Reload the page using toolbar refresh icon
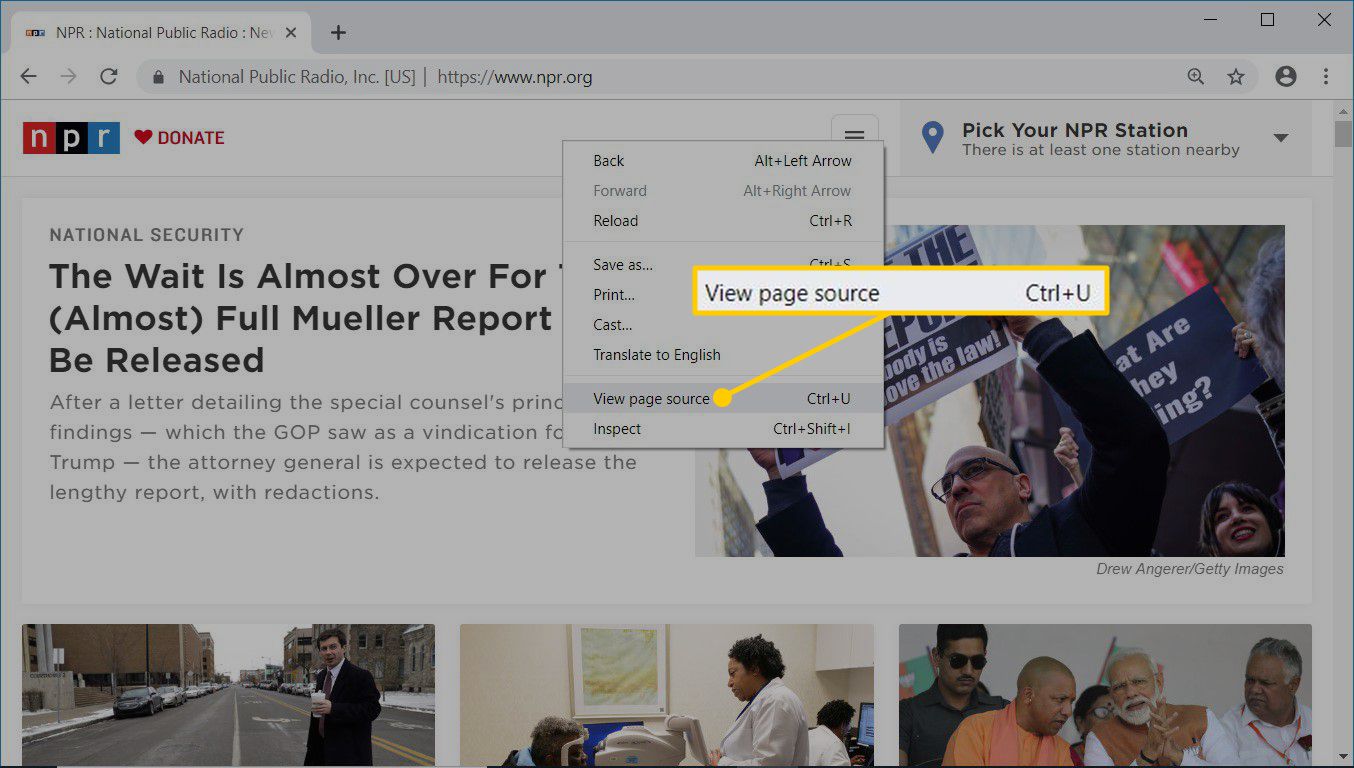1354x768 pixels. pos(109,77)
